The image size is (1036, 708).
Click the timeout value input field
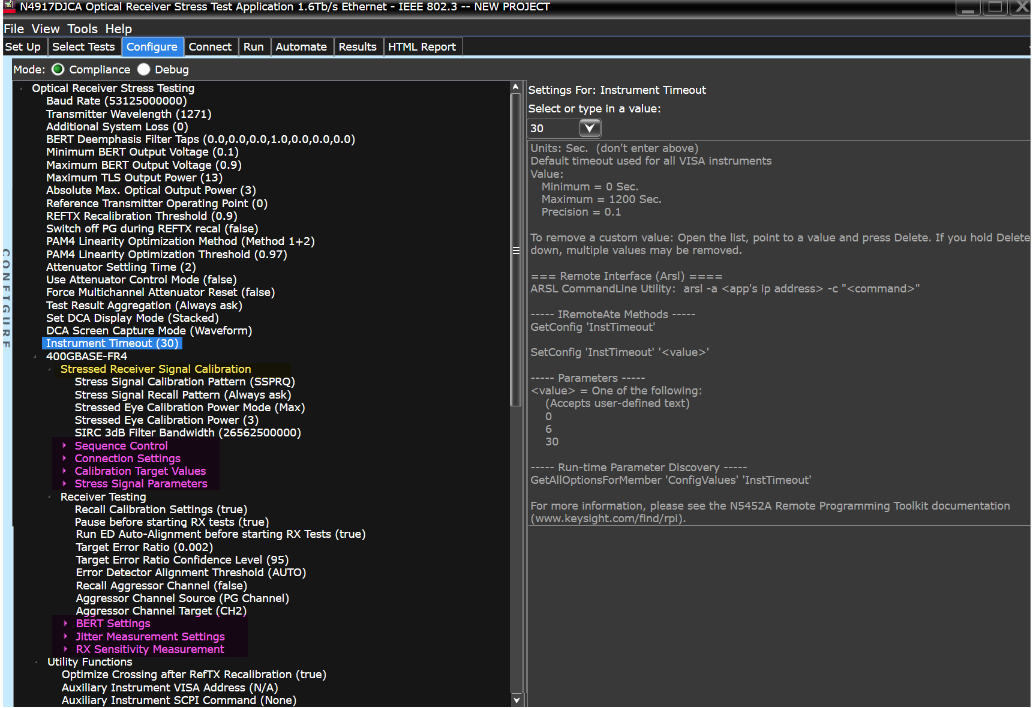click(x=554, y=128)
